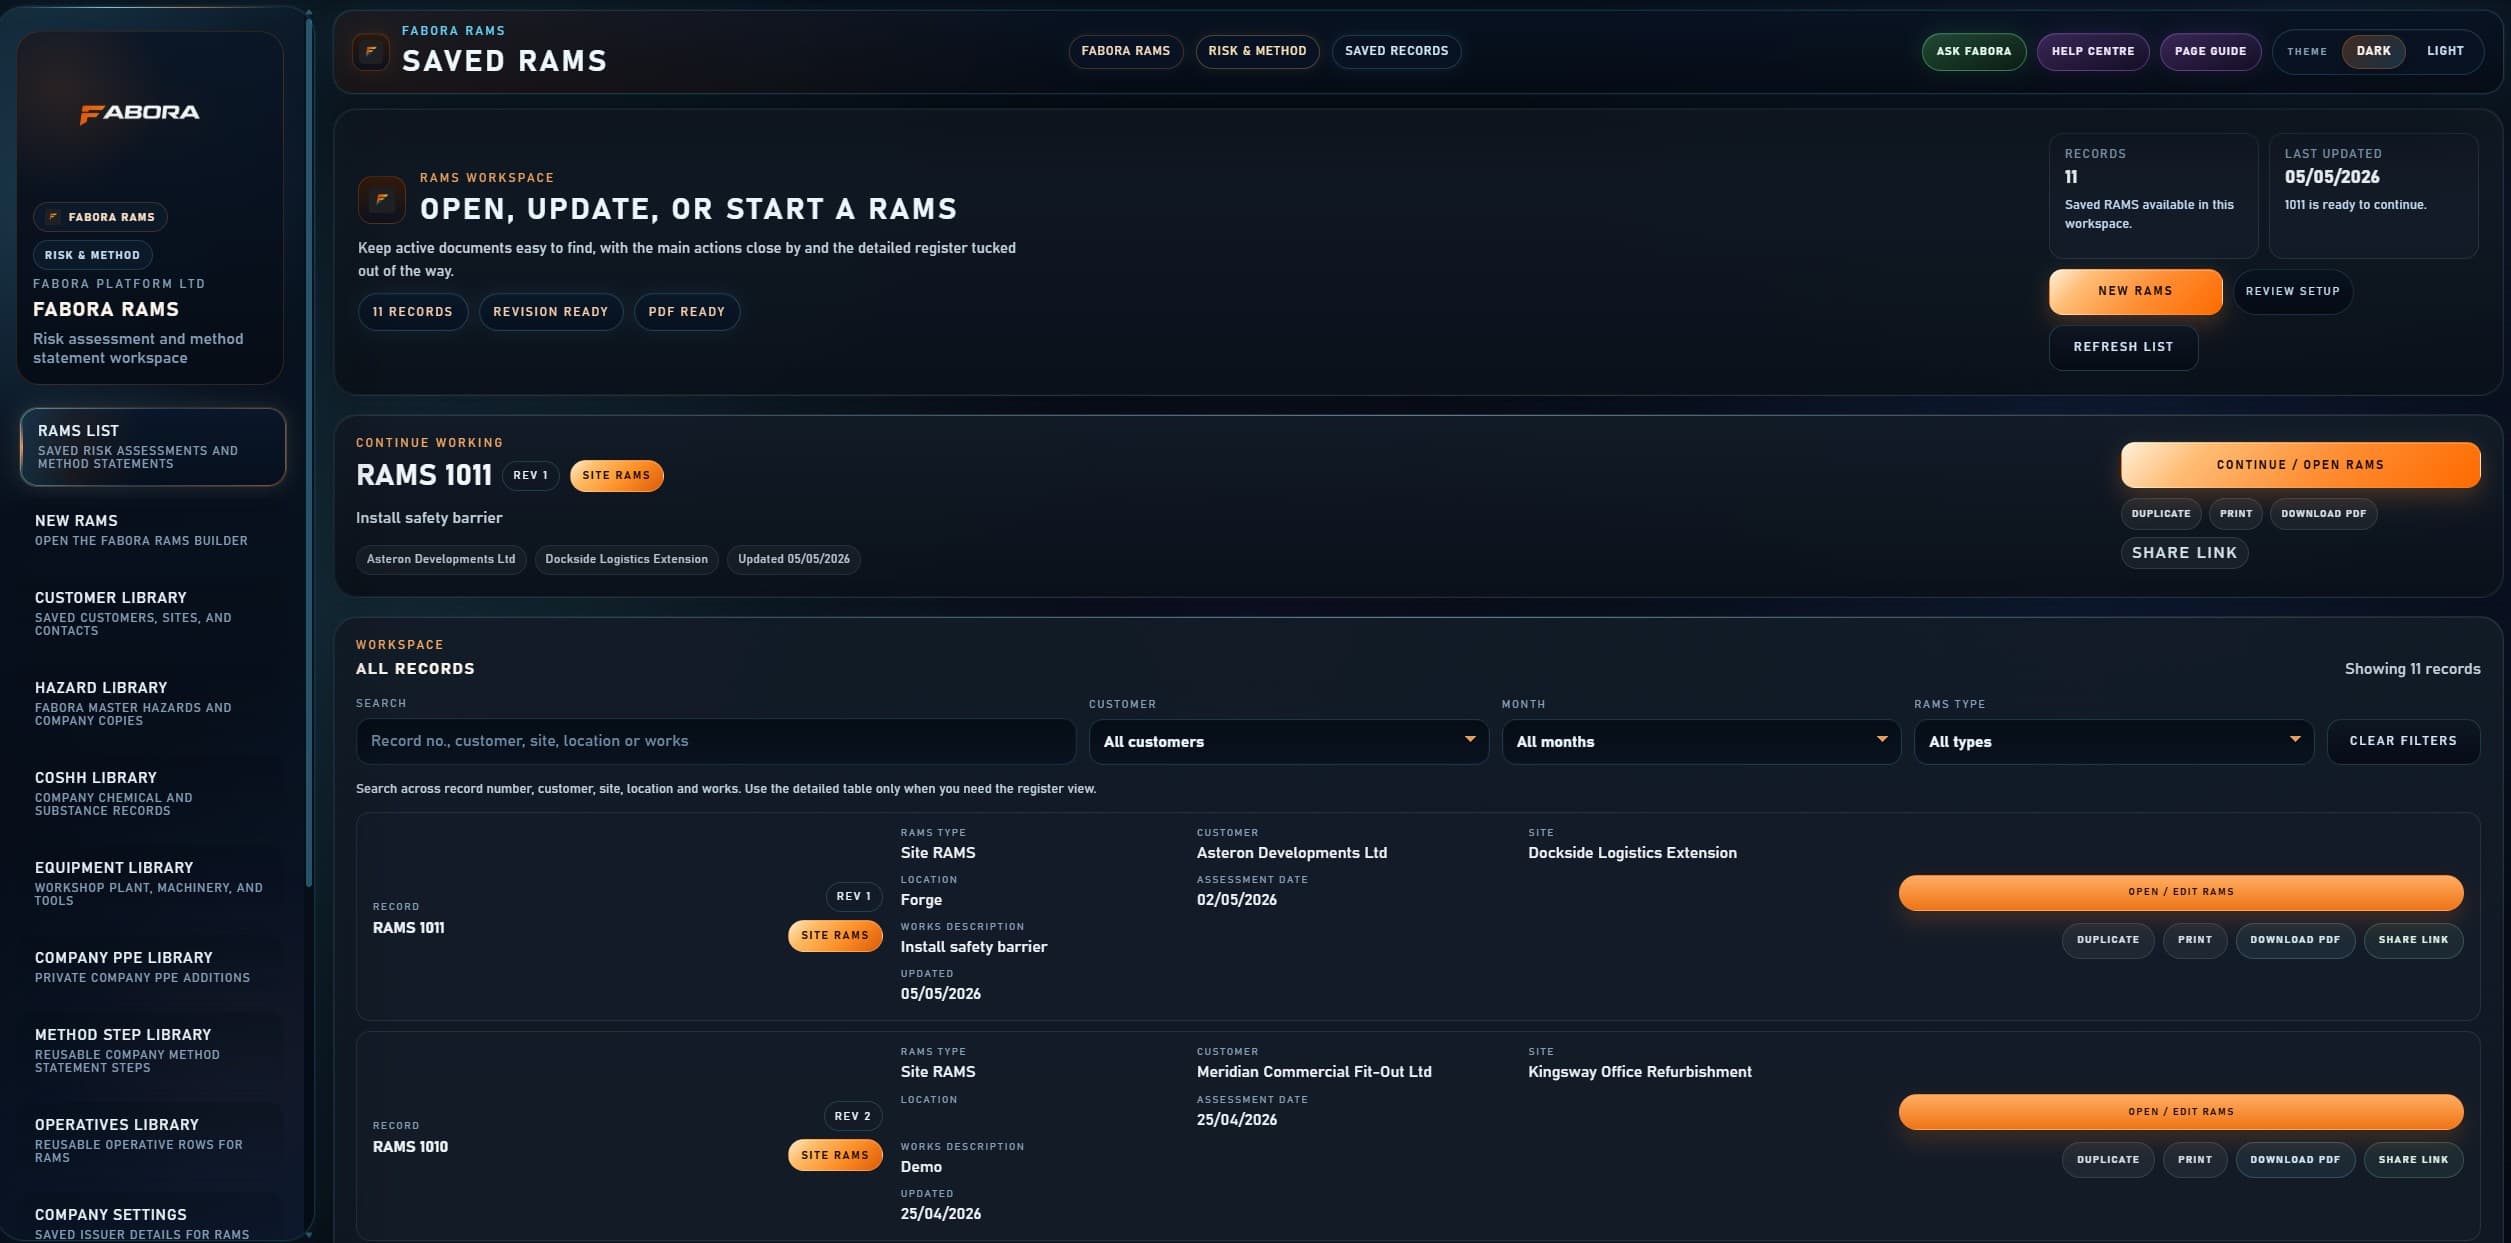The height and width of the screenshot is (1243, 2511).
Task: Print RAMS 1011 from Continue Working panel
Action: point(2236,514)
